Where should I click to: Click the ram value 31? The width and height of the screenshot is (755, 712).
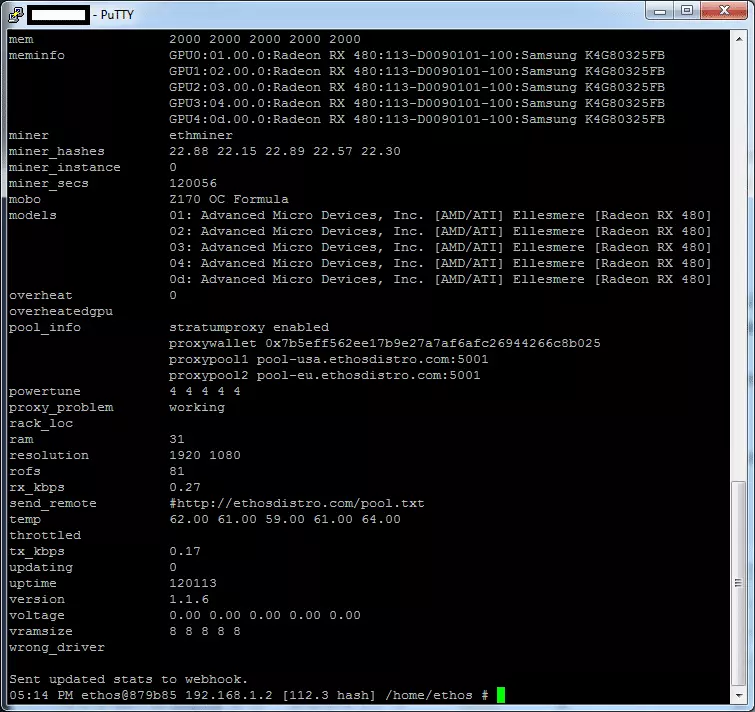tap(177, 439)
